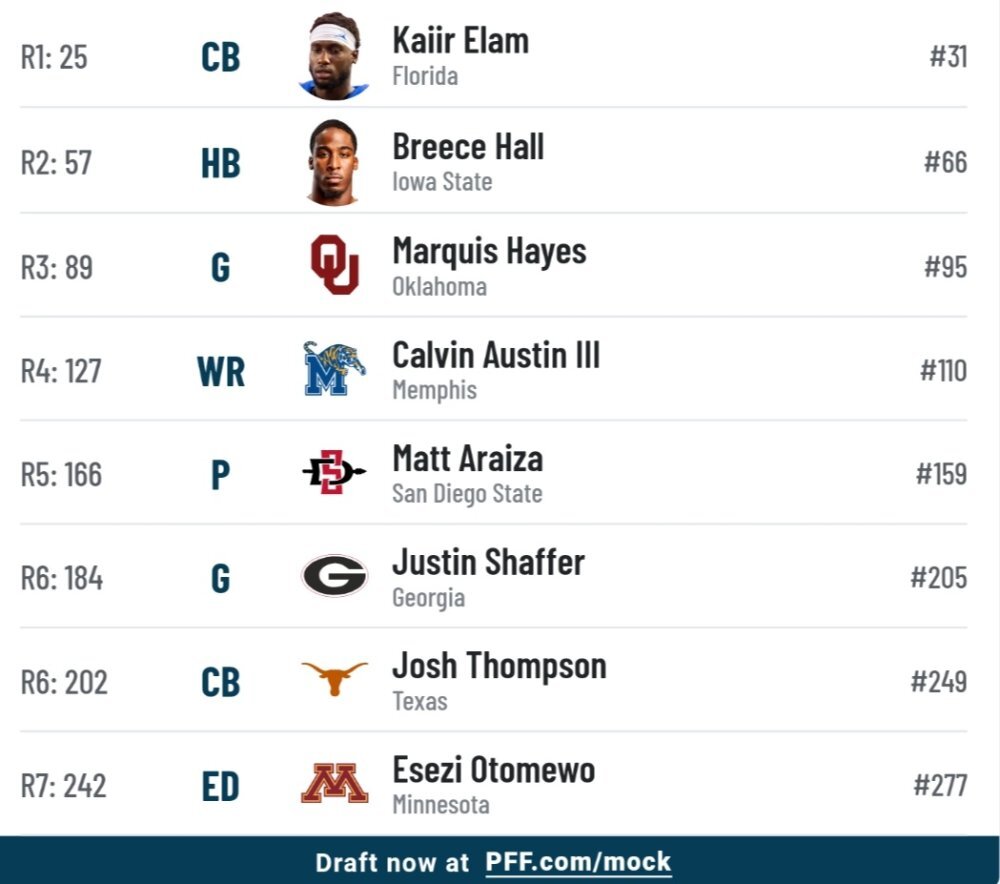The width and height of the screenshot is (1000, 884).
Task: Click the R1: 25 pick label
Action: (x=54, y=57)
